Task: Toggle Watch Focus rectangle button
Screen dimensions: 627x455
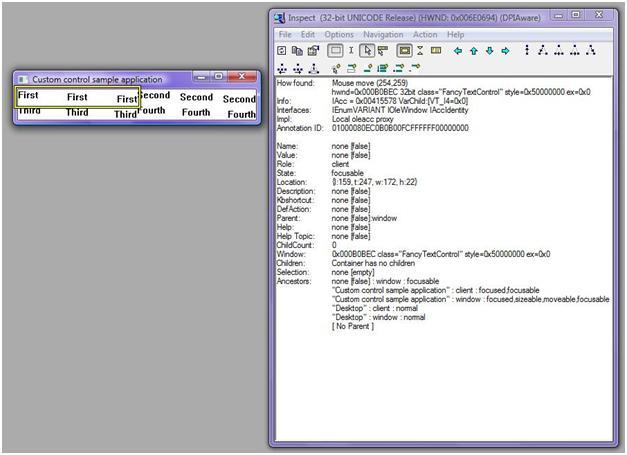Action: pos(335,50)
